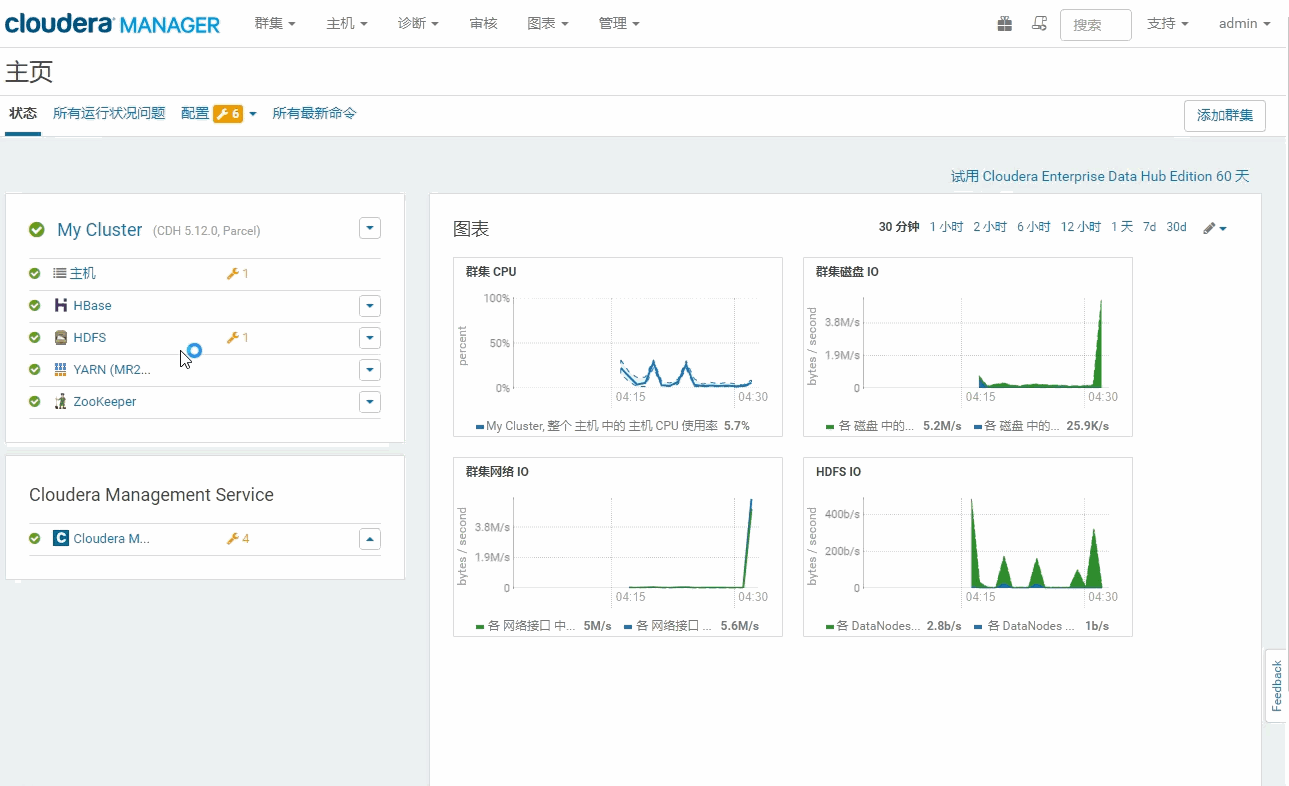
Task: Open the Feedback side tab
Action: [1276, 685]
